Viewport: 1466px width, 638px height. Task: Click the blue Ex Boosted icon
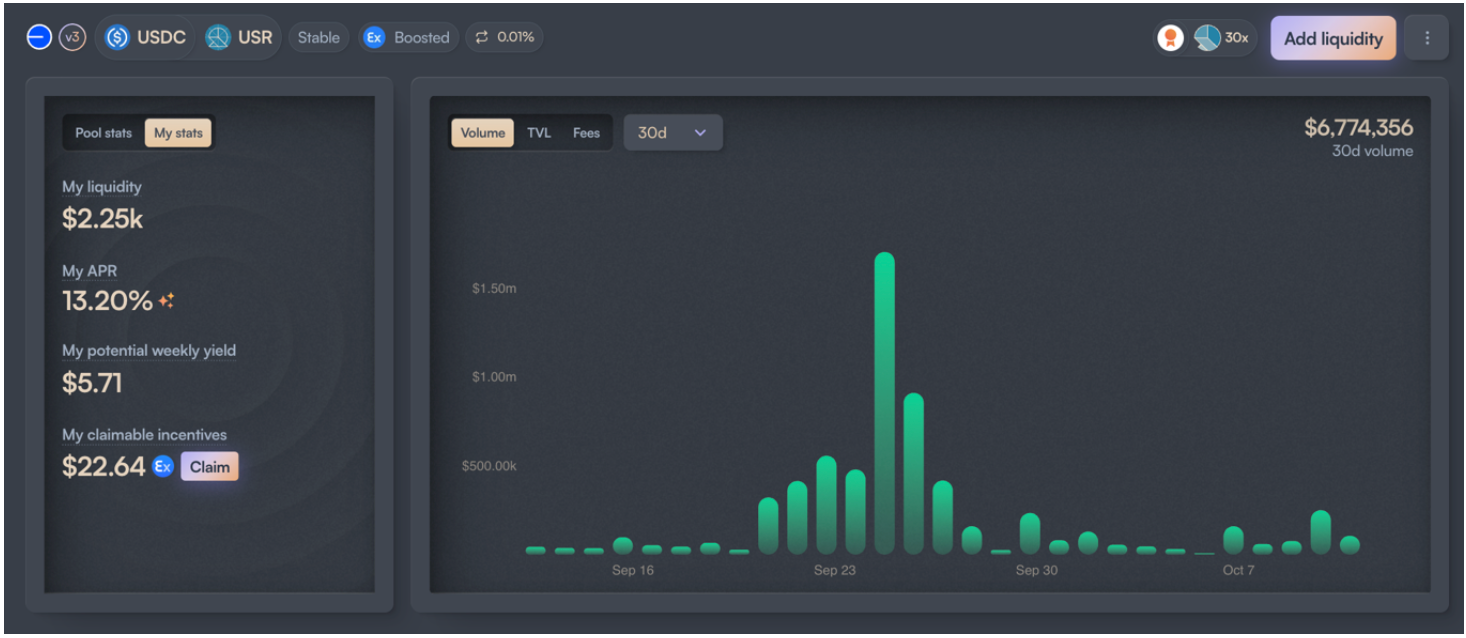(x=374, y=38)
